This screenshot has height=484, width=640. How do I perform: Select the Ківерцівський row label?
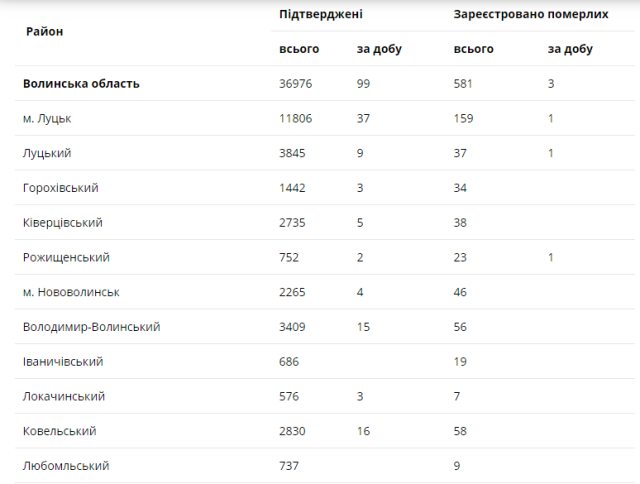63,223
